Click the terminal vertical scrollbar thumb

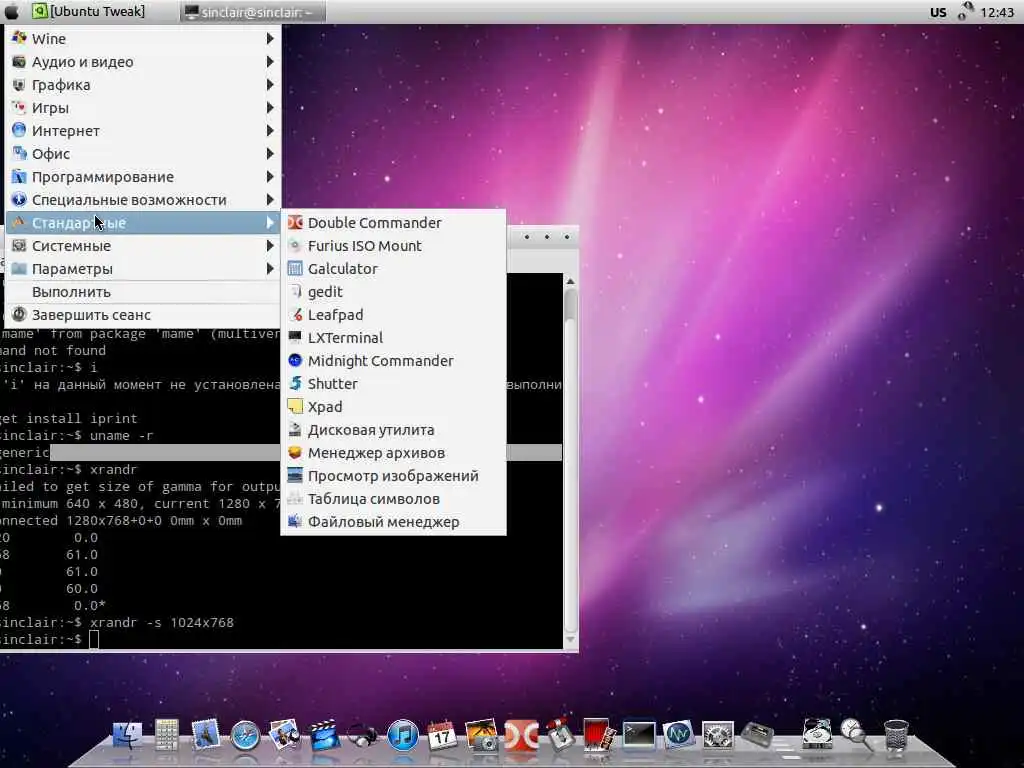tap(570, 305)
